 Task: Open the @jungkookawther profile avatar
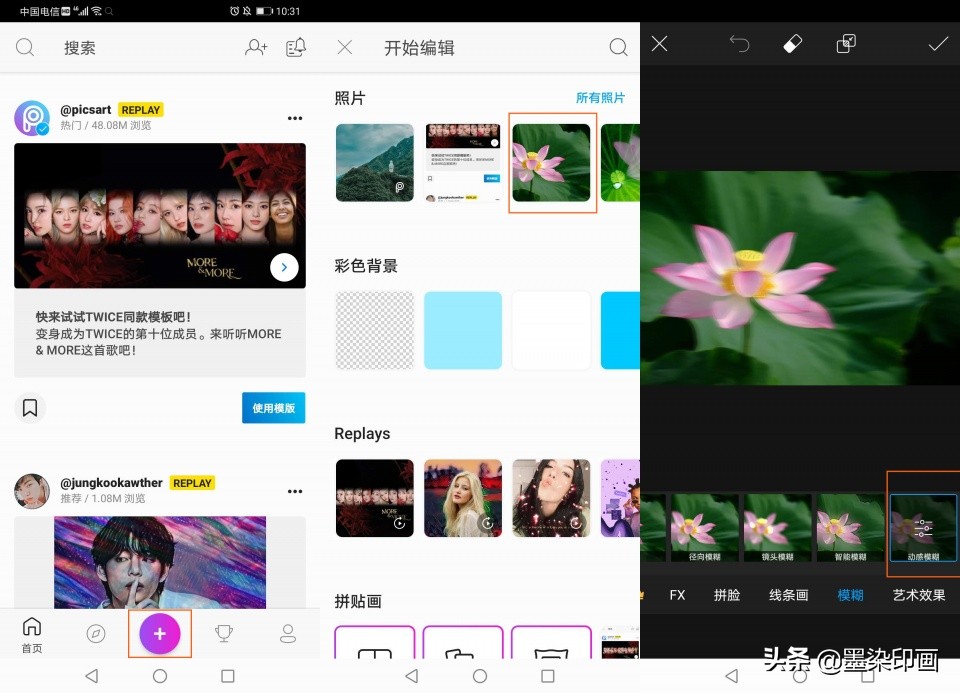point(32,491)
